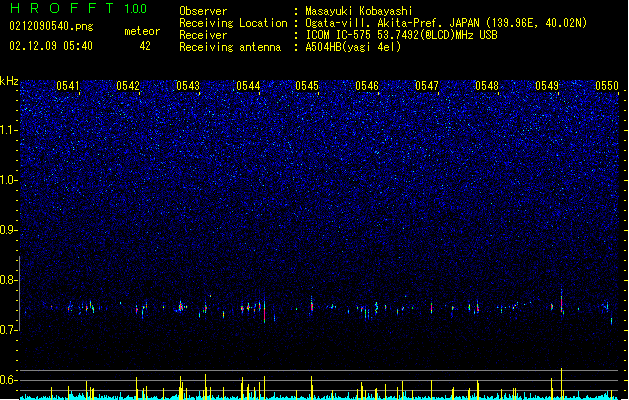Click the meteor count value 42
This screenshot has width=629, height=400.
(145, 46)
